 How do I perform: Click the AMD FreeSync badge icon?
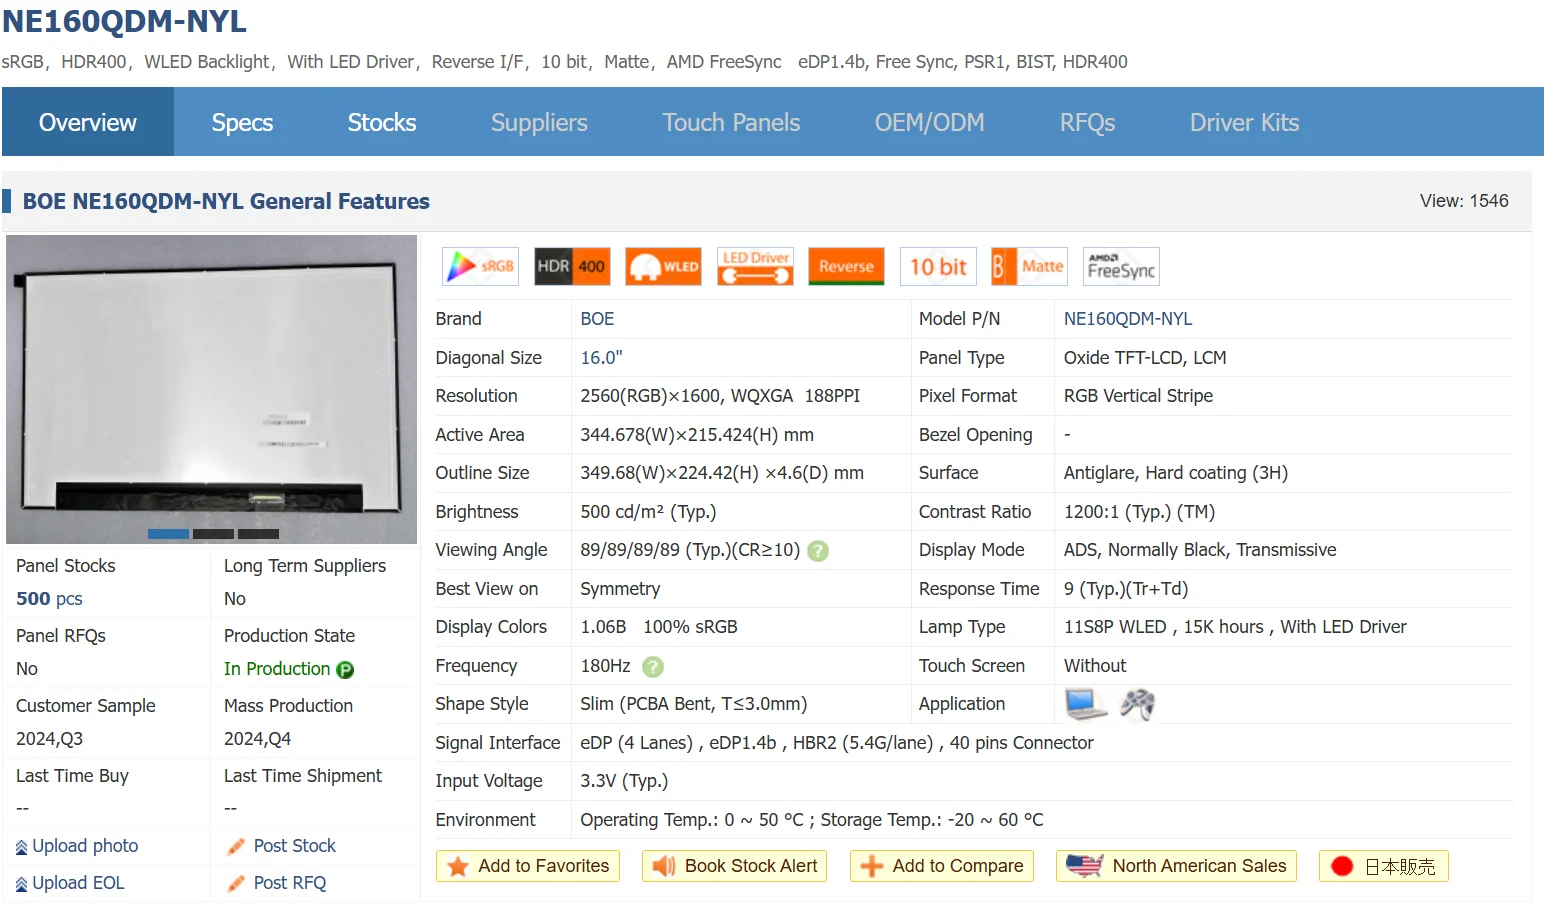coord(1121,267)
